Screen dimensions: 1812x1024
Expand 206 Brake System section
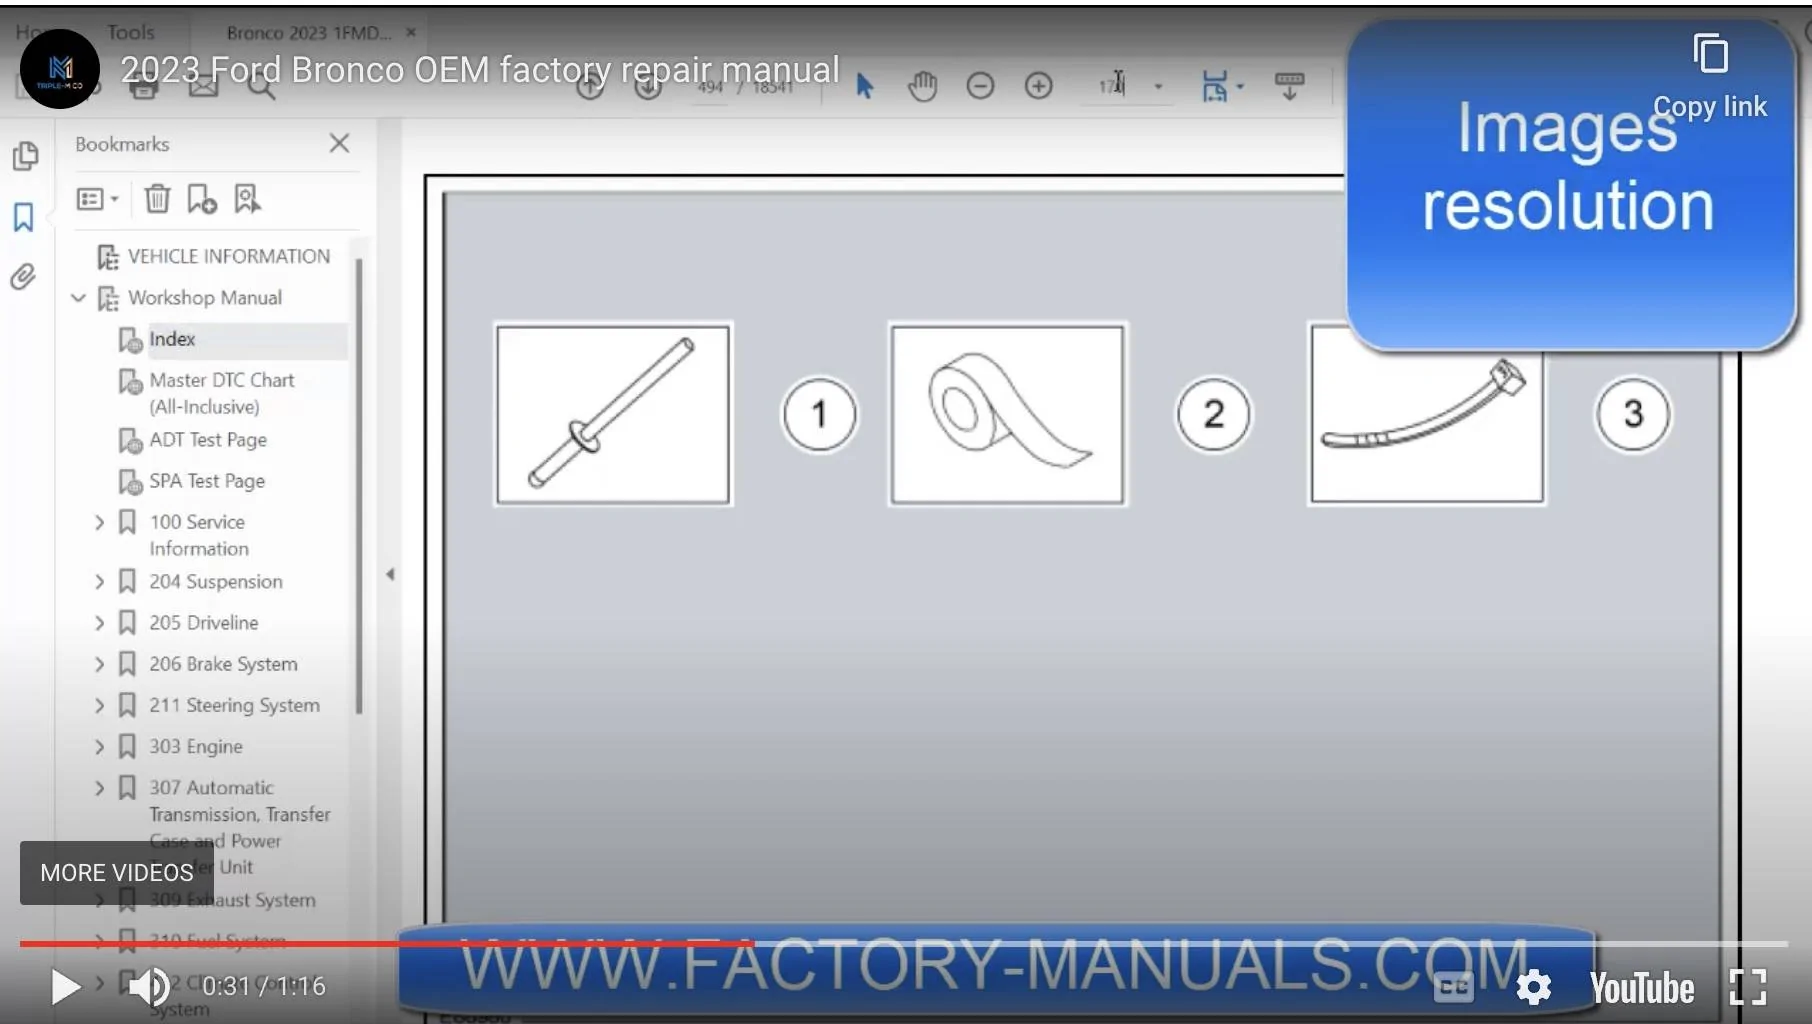99,664
